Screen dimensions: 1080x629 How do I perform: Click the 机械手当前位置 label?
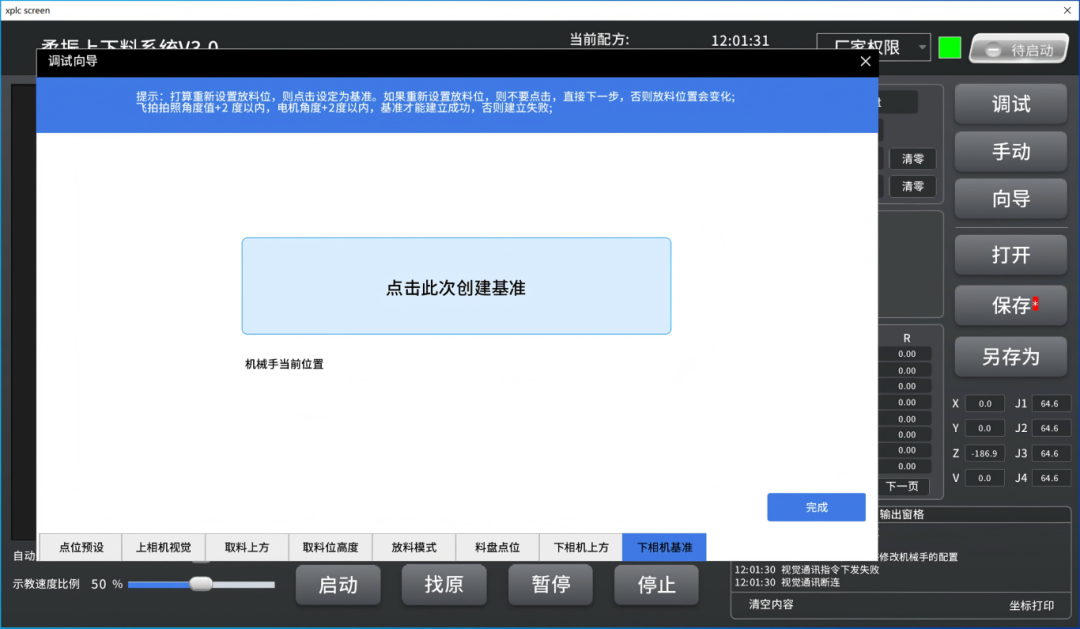(284, 364)
